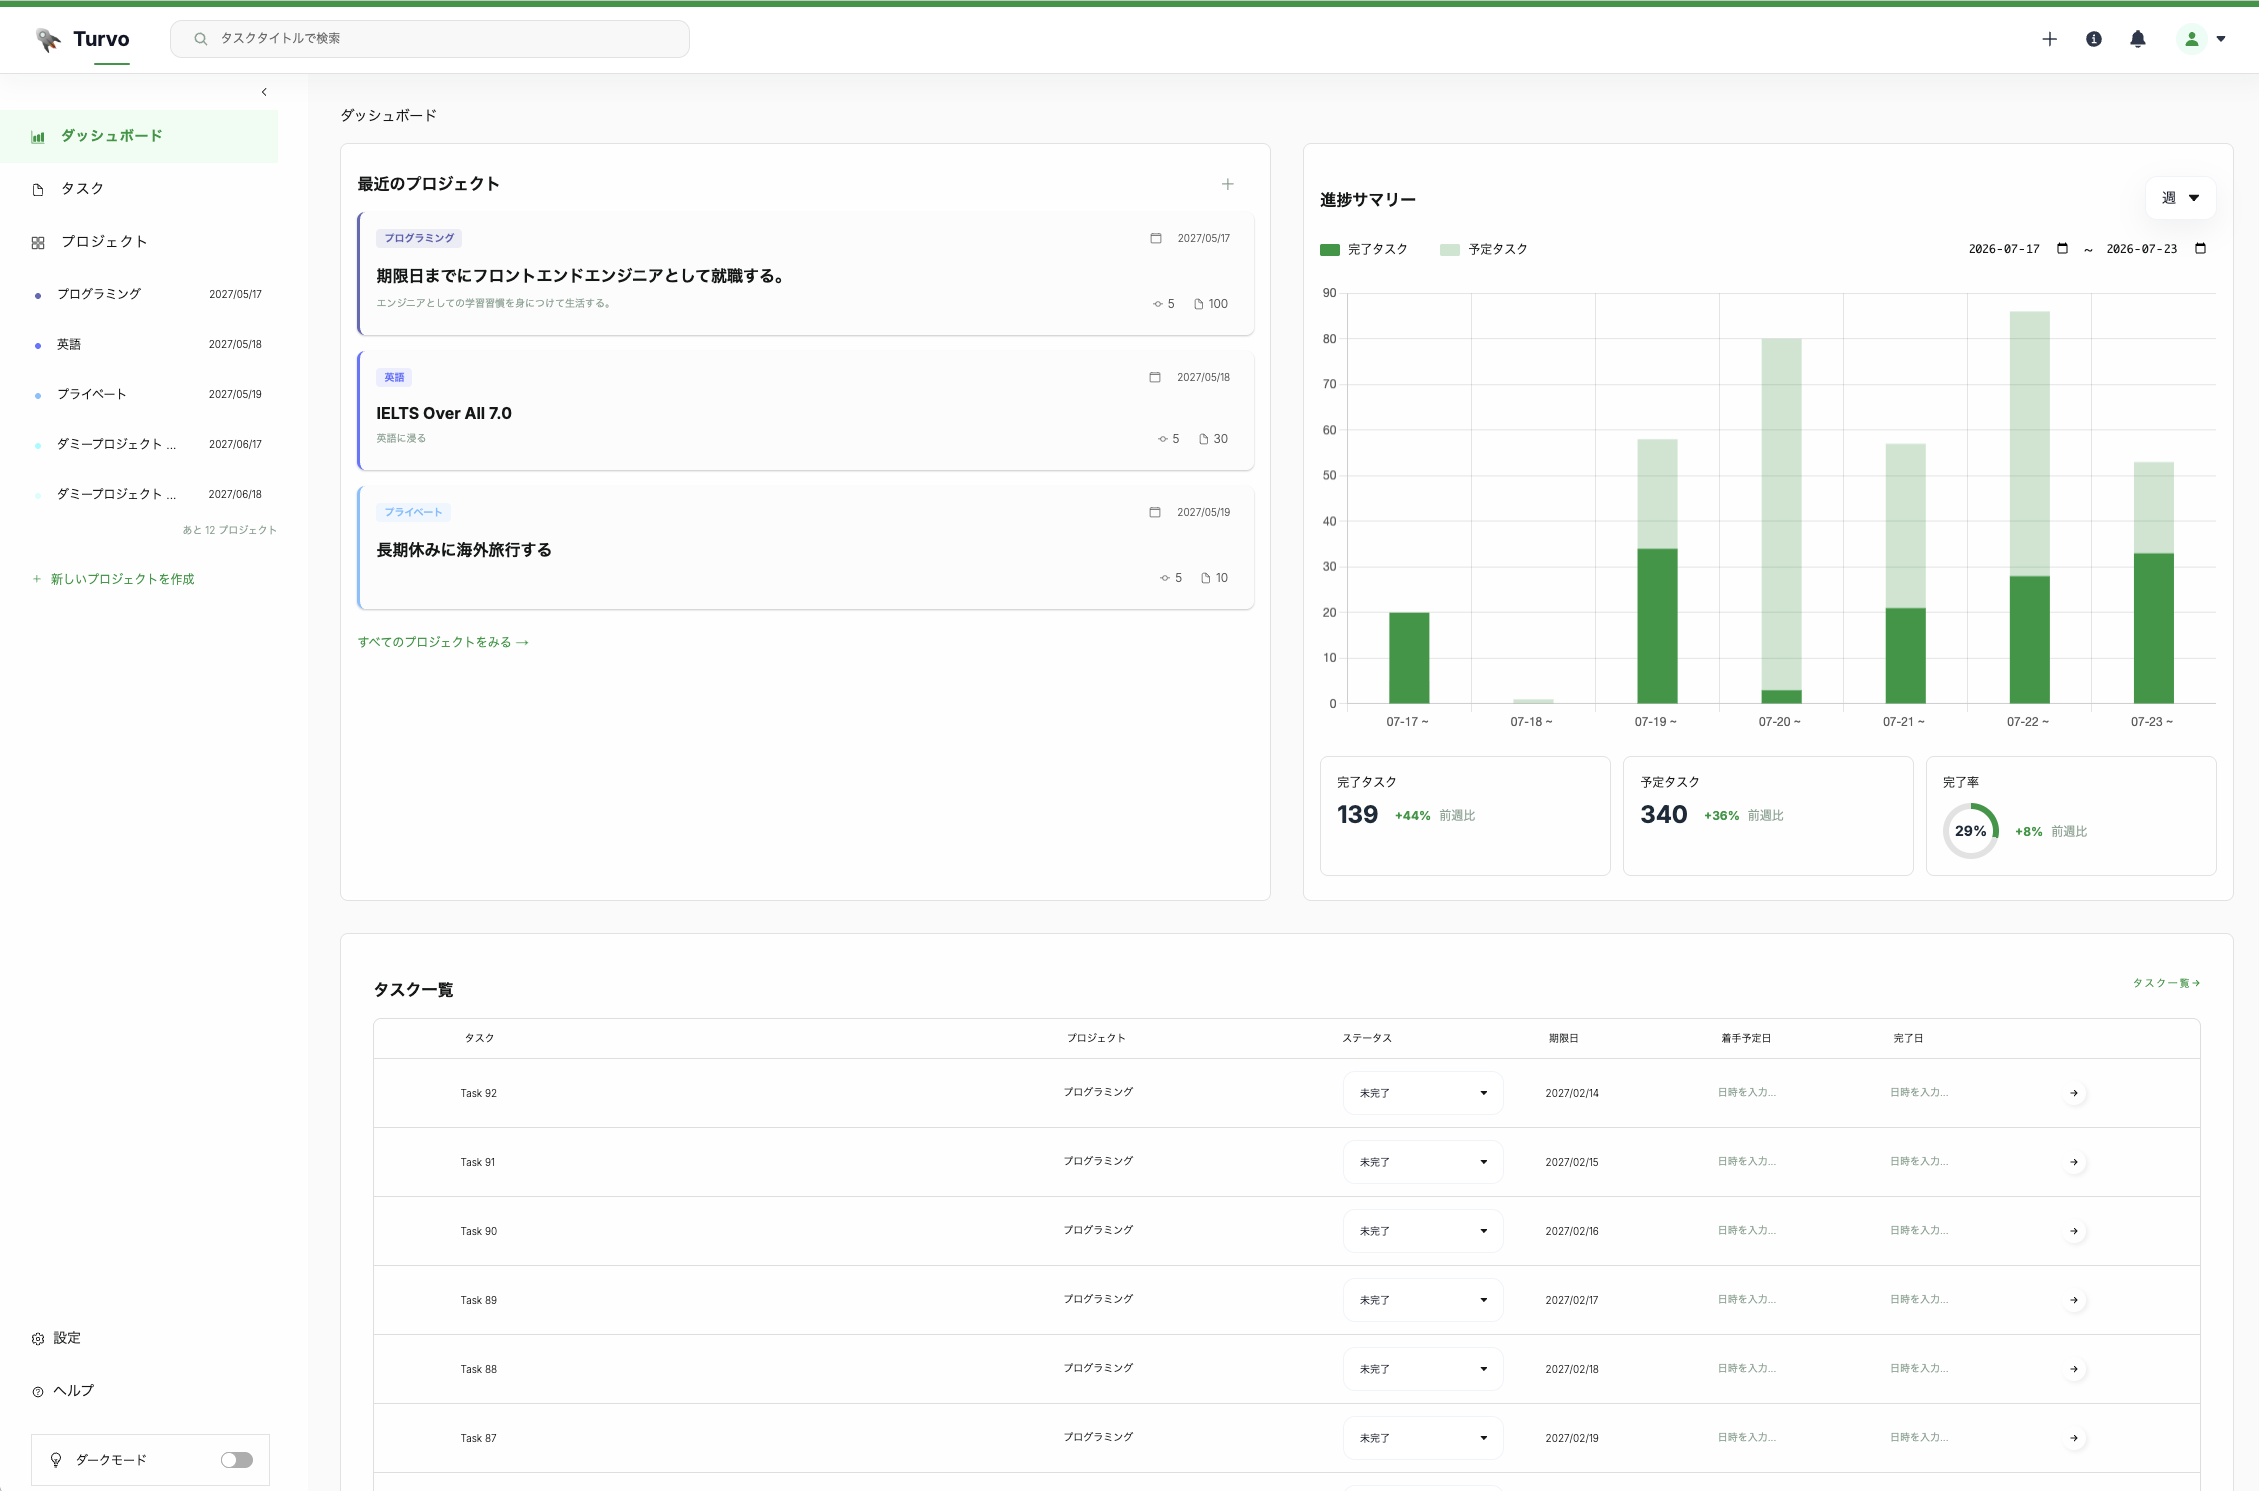Collapse the sidebar with the chevron

click(264, 92)
